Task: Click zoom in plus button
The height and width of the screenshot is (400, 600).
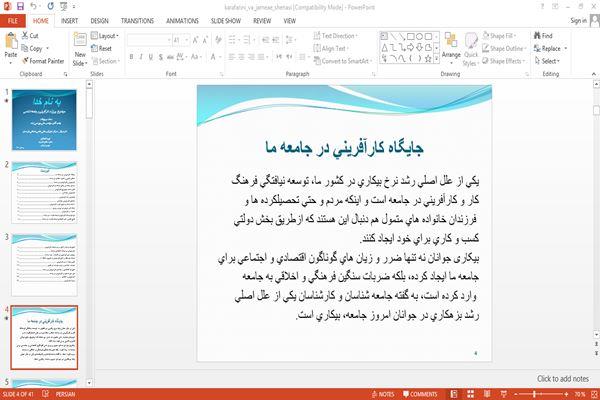Action: (x=566, y=394)
